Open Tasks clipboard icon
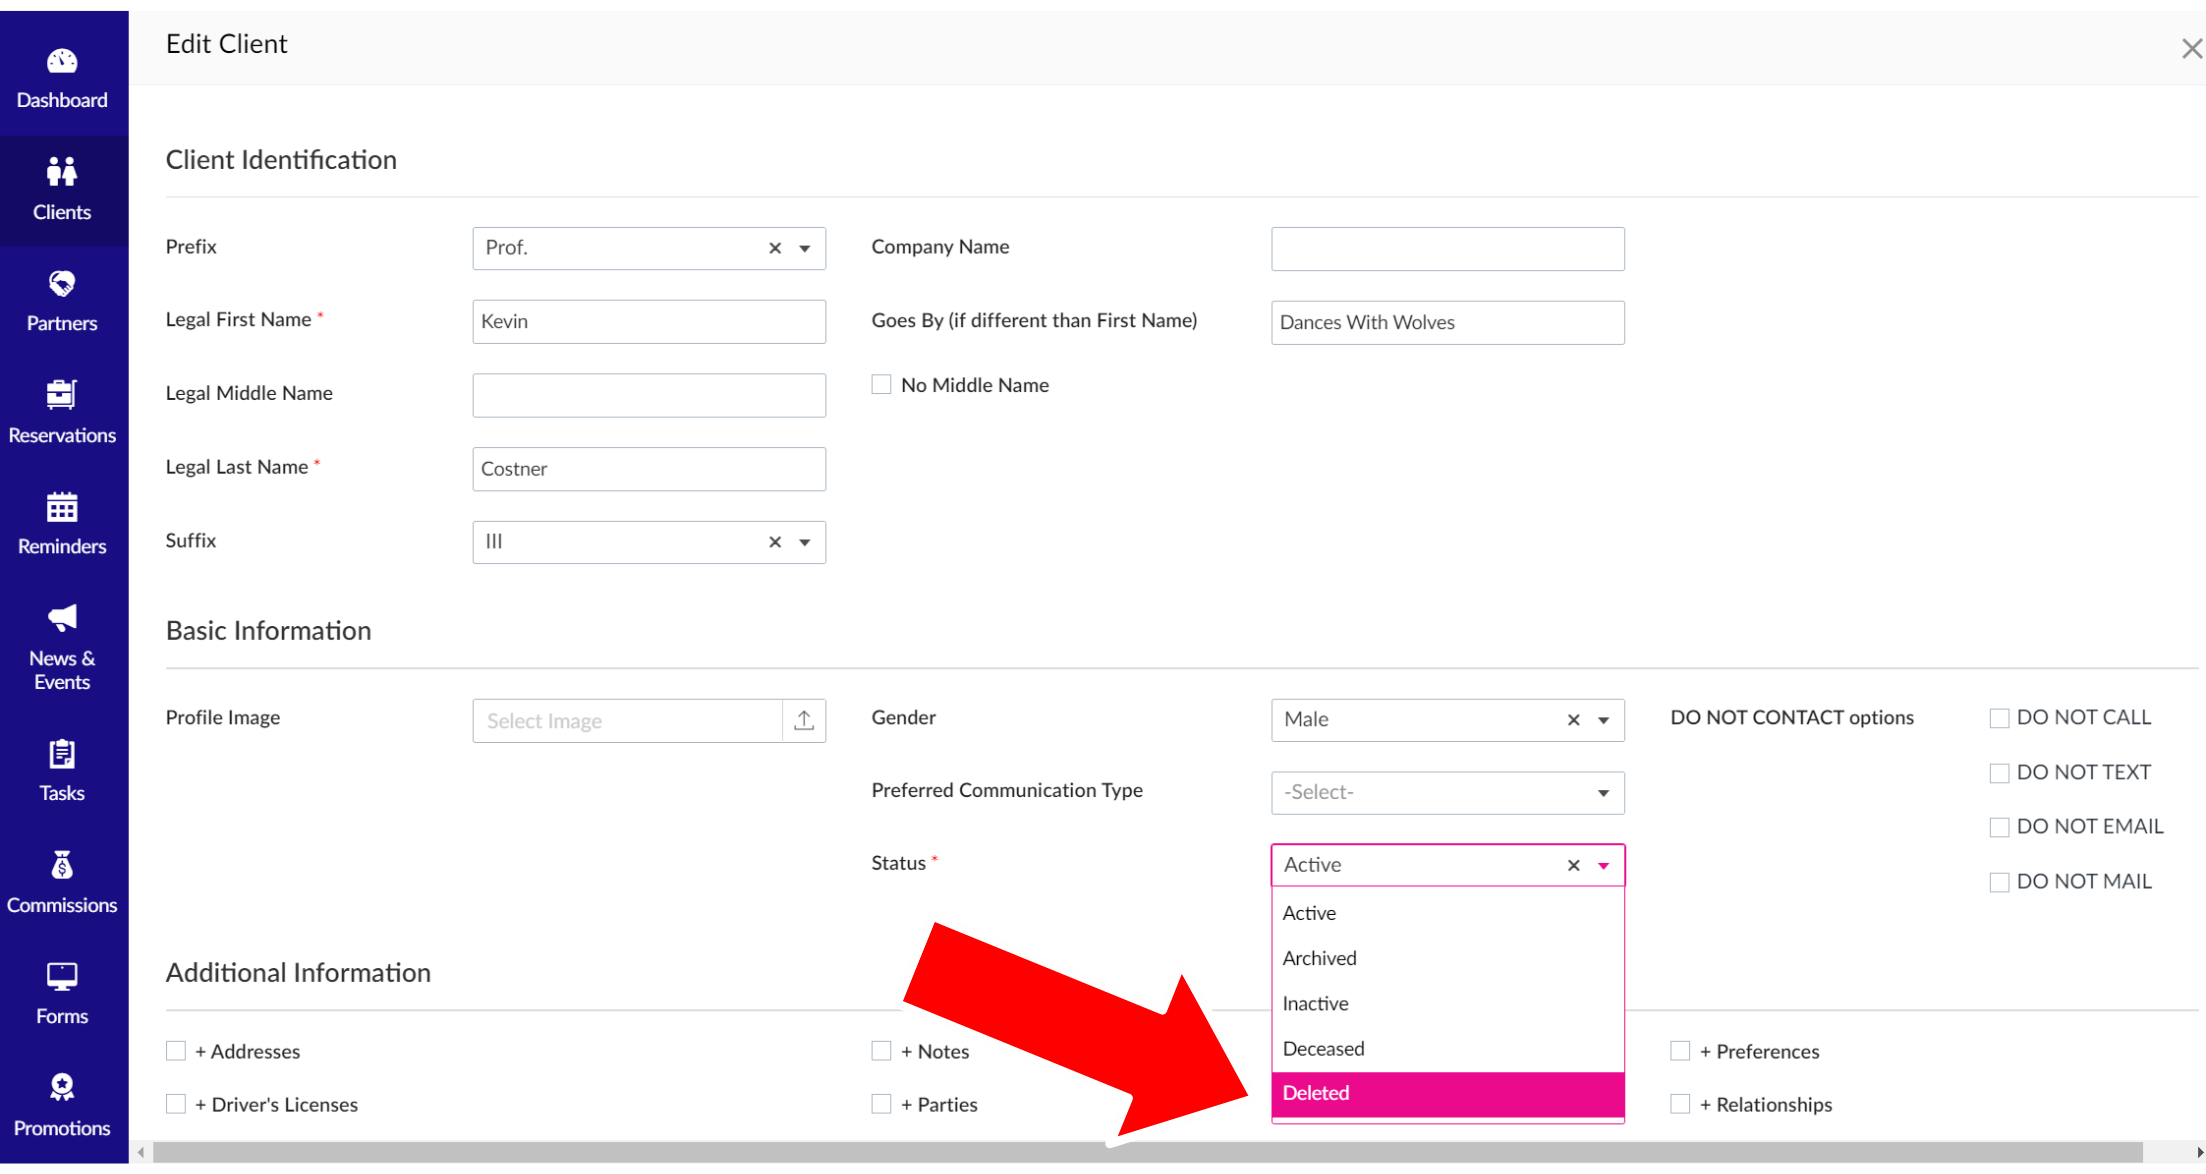Image resolution: width=2206 pixels, height=1174 pixels. coord(62,754)
